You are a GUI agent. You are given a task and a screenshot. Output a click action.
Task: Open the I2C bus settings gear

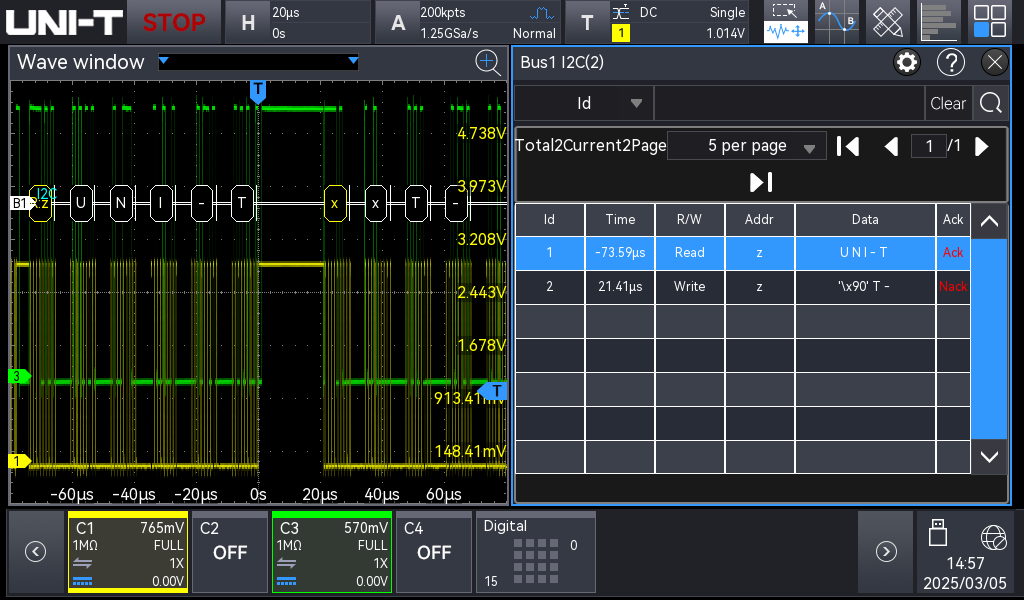(907, 63)
